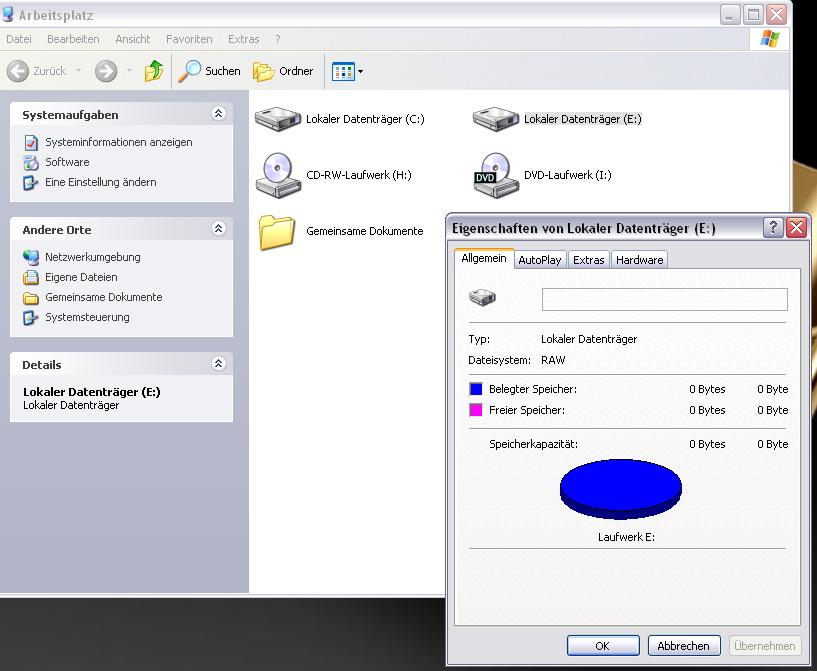
Task: Click the Netzwerkumgebung globe icon
Action: tap(31, 257)
